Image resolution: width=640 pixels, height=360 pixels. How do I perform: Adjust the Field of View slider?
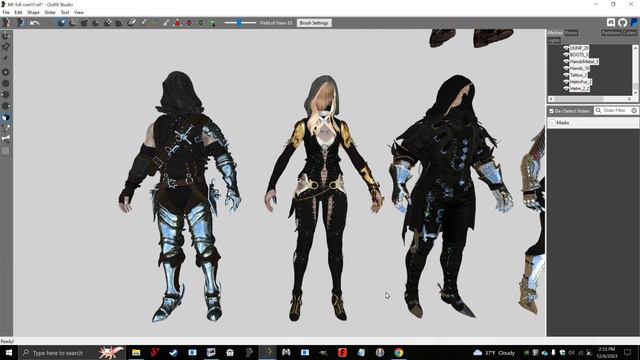tap(240, 23)
